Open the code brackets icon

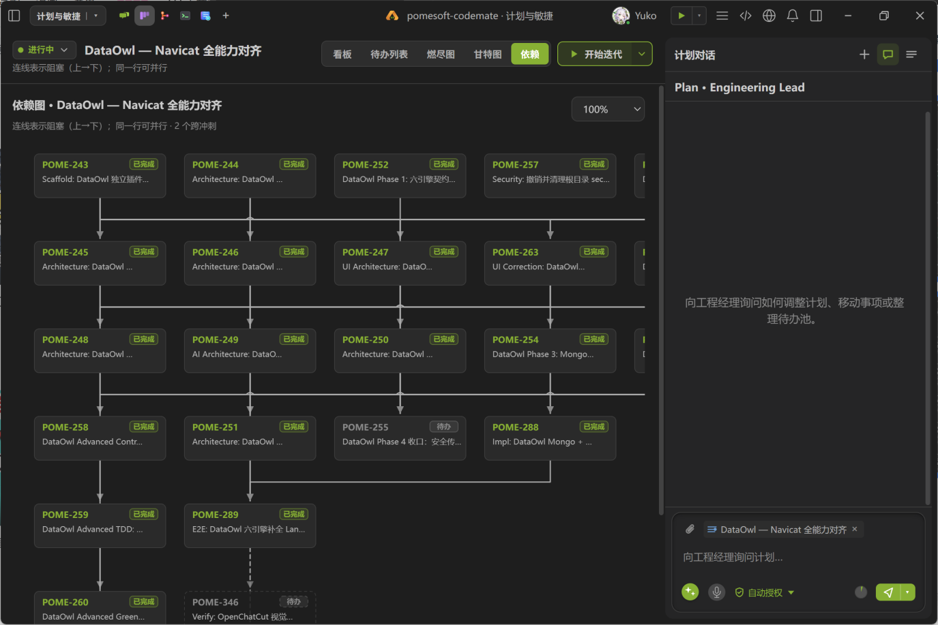click(745, 16)
